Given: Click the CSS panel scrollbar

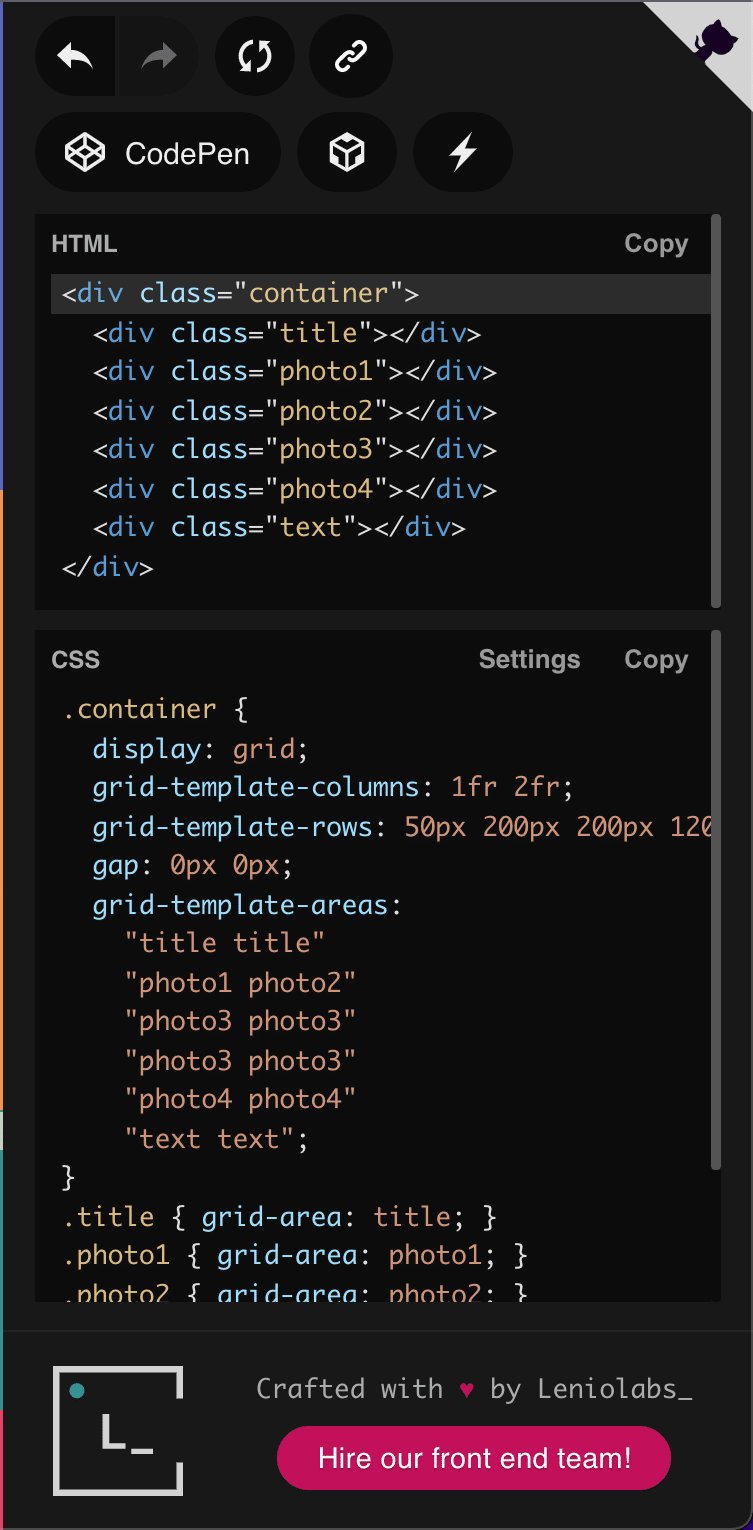Looking at the screenshot, I should click(x=716, y=900).
